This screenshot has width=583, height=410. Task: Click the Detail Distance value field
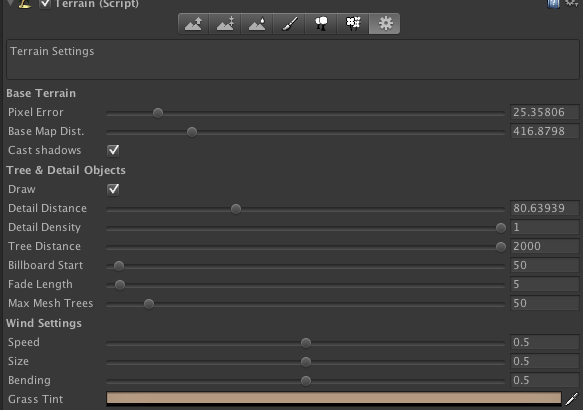tap(545, 208)
